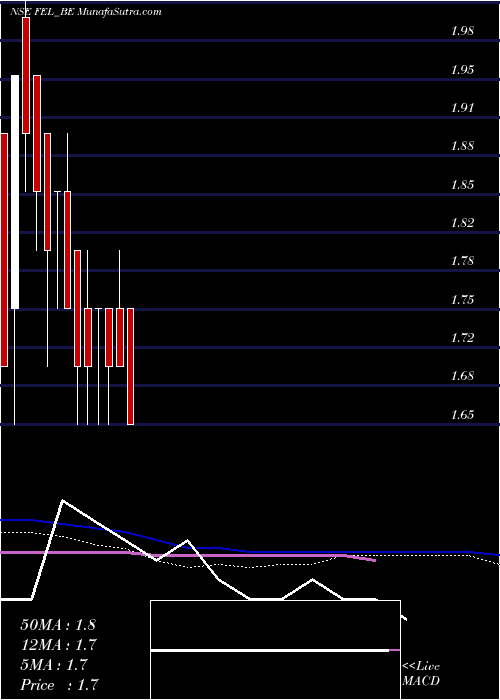Select the 1.95 price axis label
This screenshot has height=700, width=500.
(x=462, y=70)
